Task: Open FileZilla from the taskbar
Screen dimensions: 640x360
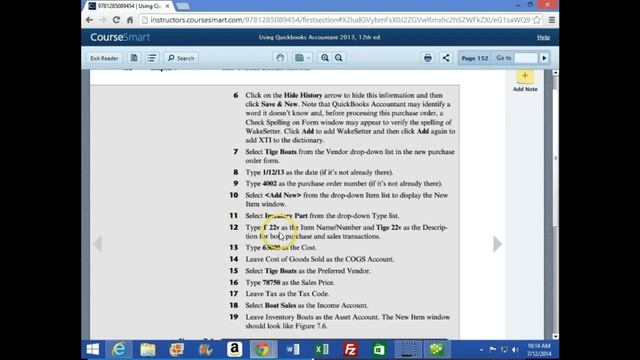Action: [350, 349]
